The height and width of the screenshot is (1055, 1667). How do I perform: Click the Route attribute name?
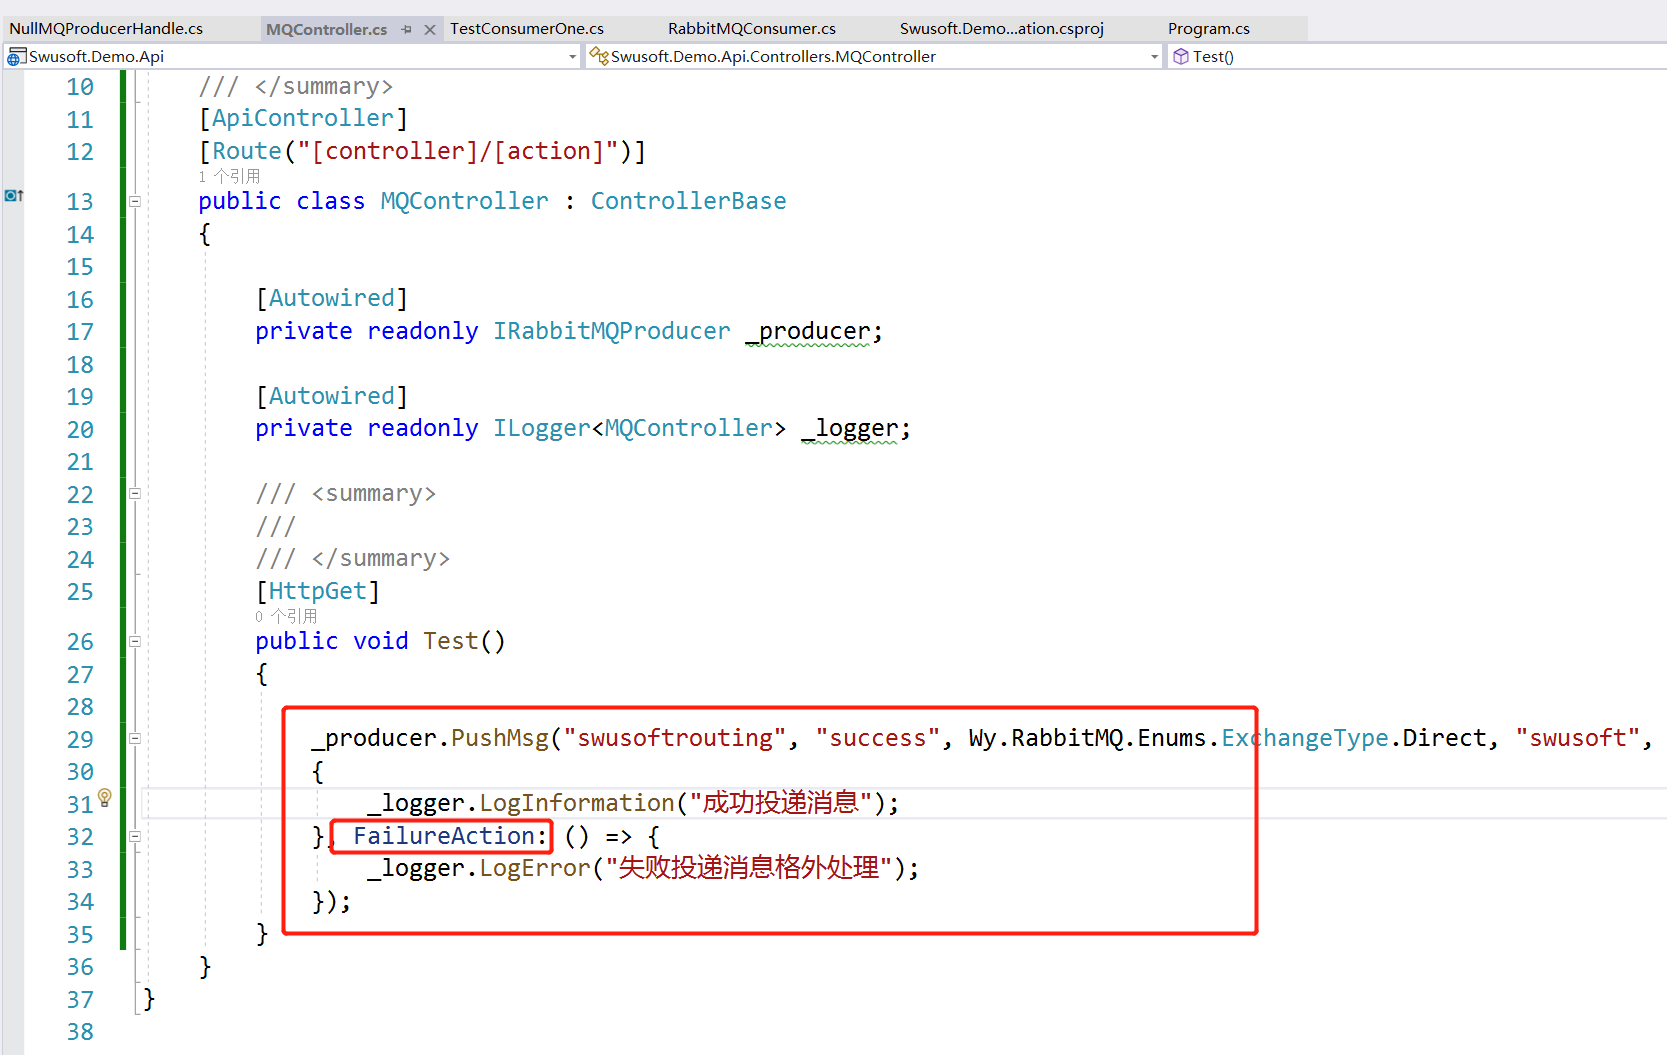247,151
